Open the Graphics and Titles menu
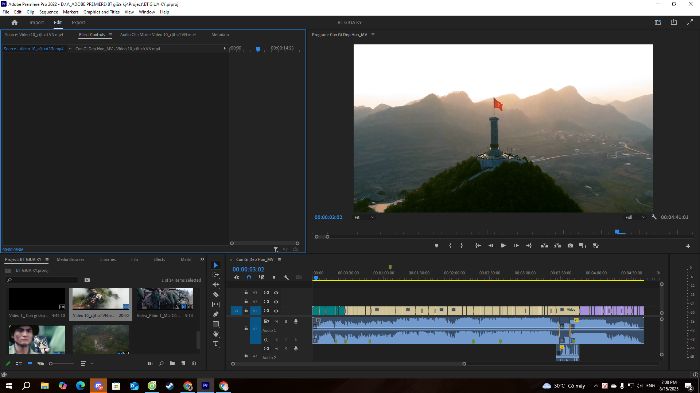 [x=101, y=12]
